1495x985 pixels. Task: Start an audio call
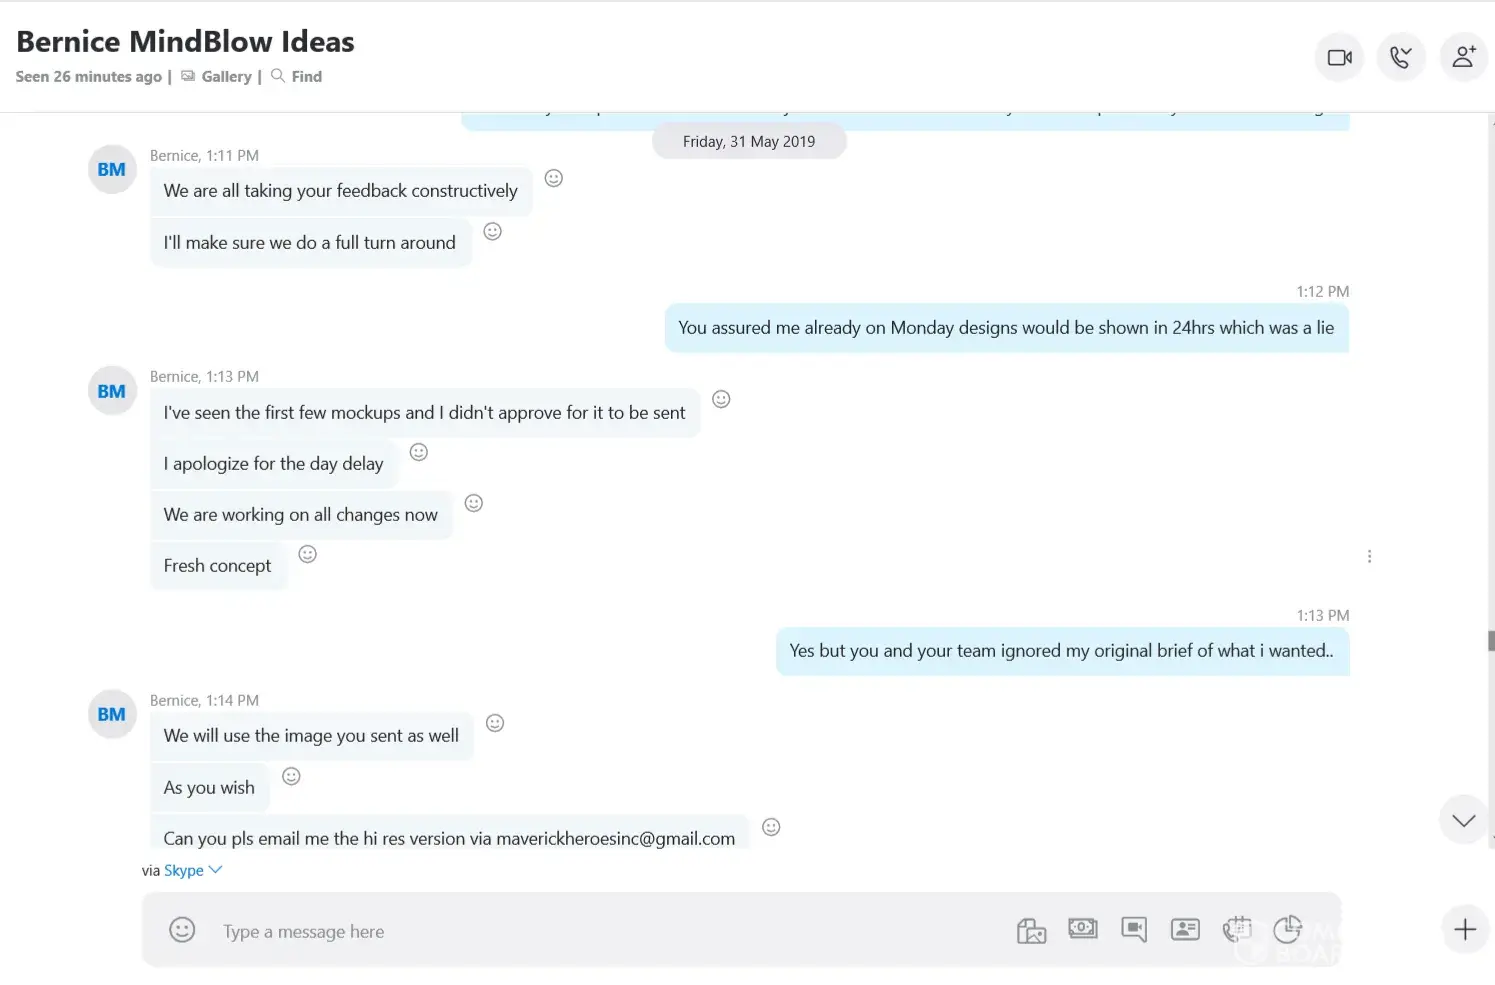1400,58
